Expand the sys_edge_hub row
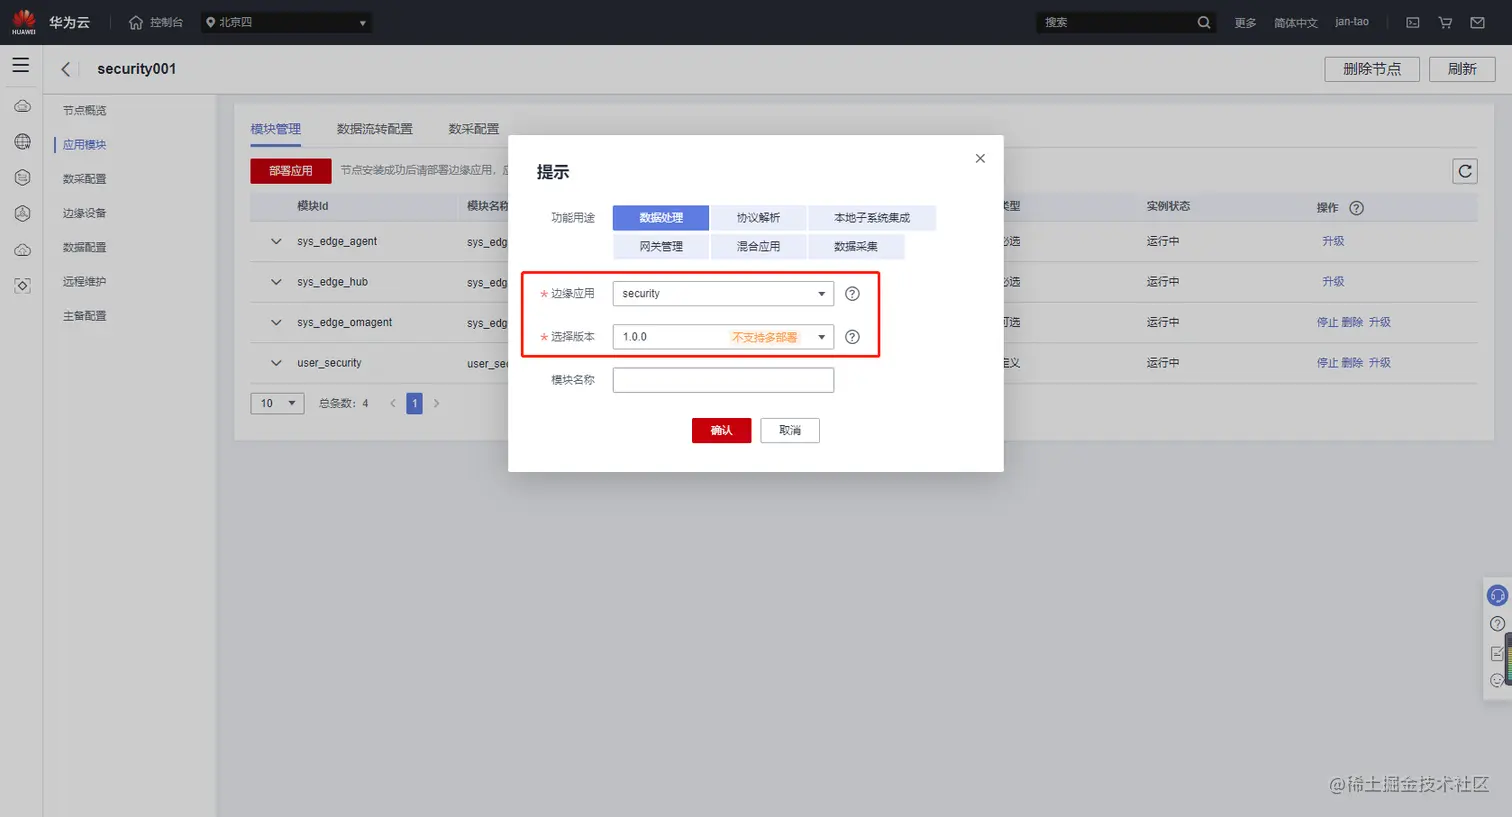This screenshot has height=817, width=1512. point(276,282)
